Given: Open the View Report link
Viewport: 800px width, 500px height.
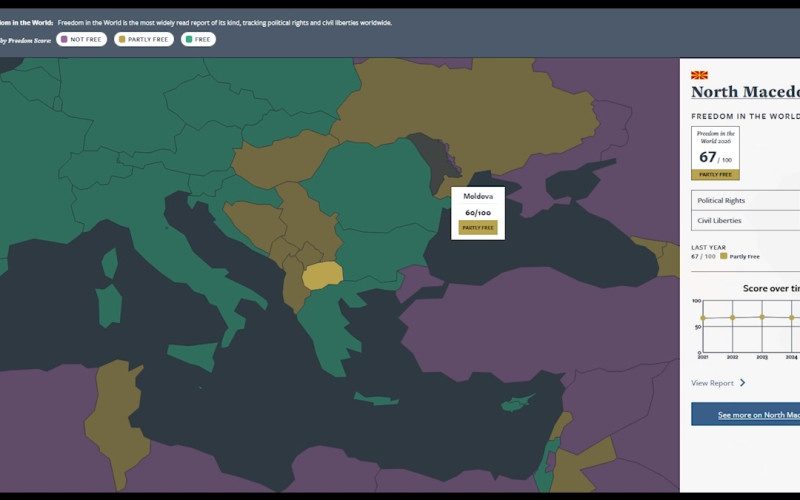Looking at the screenshot, I should [712, 383].
